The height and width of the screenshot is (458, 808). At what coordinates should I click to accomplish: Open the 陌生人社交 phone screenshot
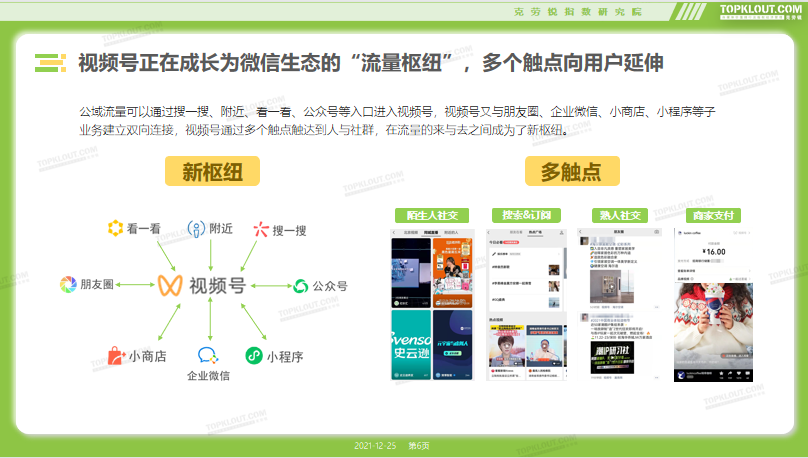(x=432, y=305)
